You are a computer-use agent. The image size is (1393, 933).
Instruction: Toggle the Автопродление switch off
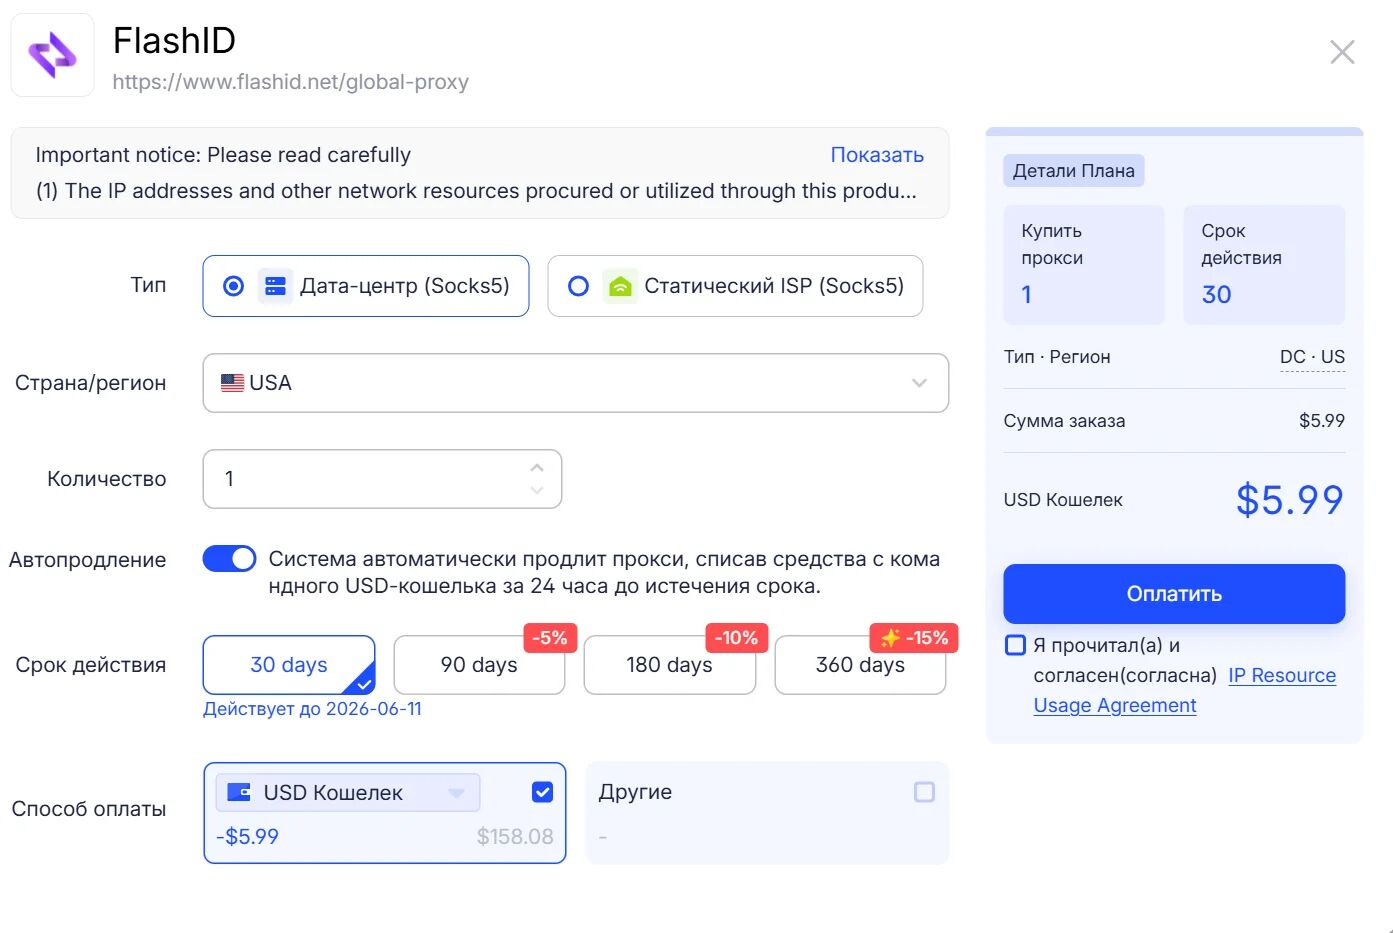229,559
